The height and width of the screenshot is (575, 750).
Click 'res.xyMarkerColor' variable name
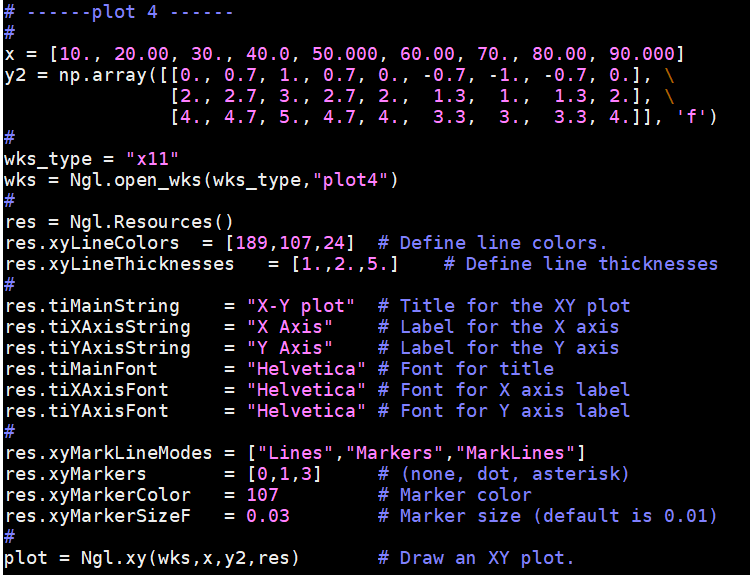point(98,495)
